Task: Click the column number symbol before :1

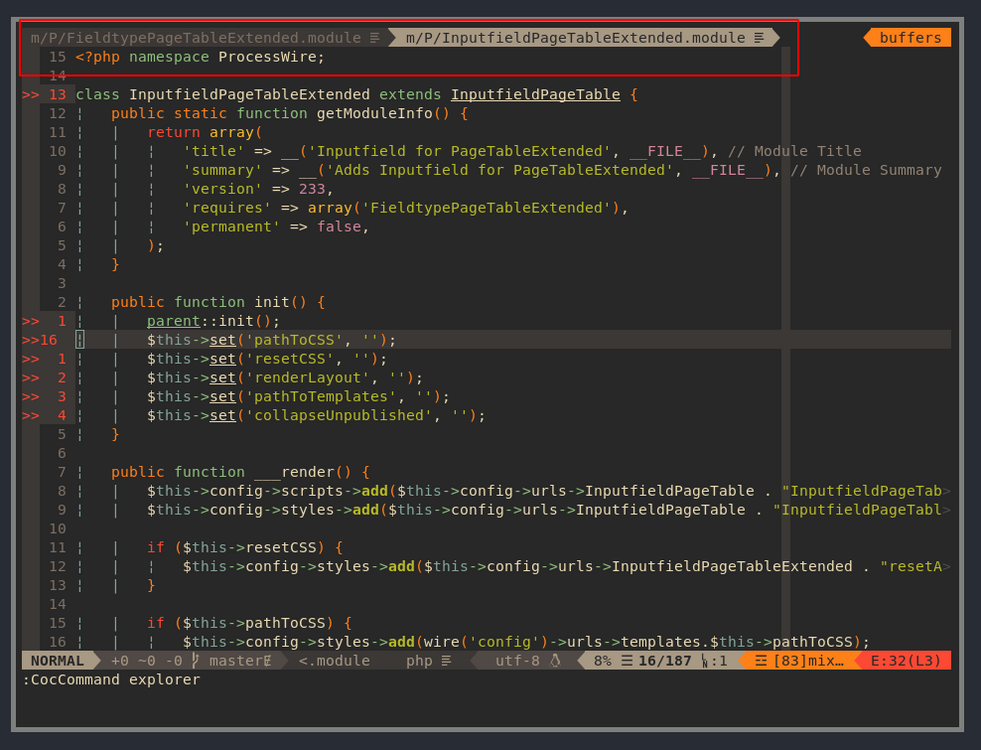Action: pyautogui.click(x=706, y=661)
